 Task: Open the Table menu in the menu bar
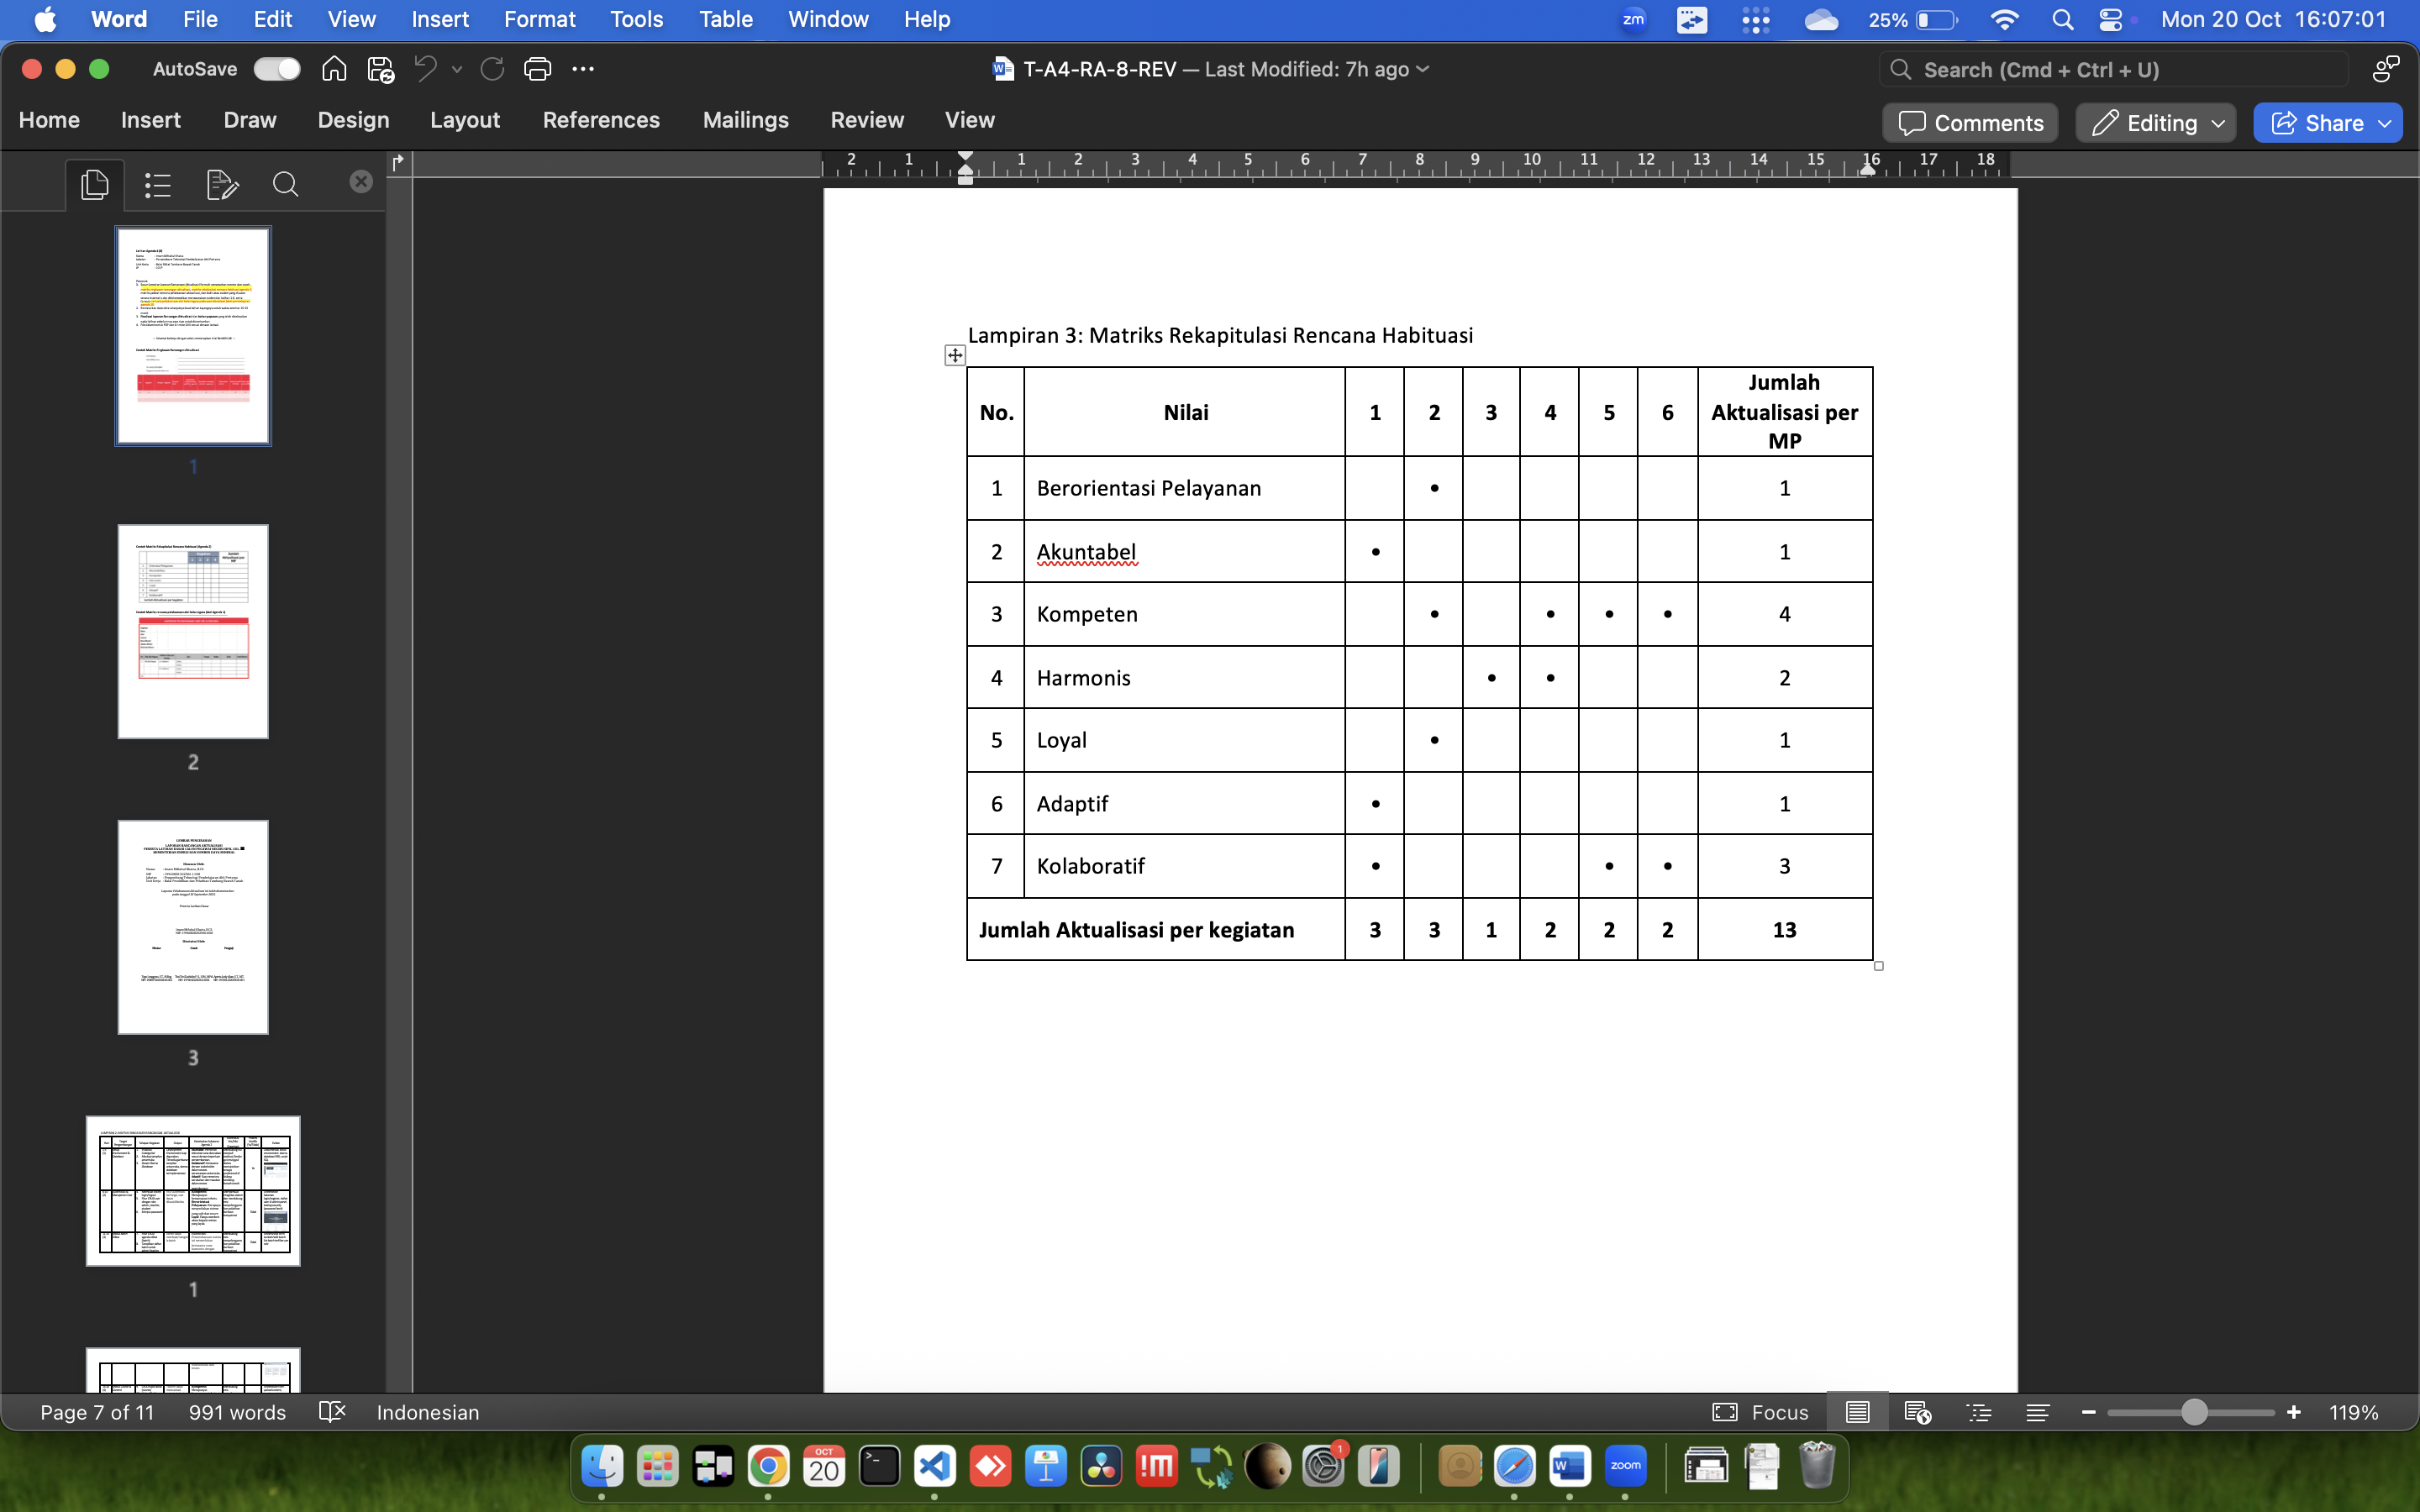(x=725, y=19)
